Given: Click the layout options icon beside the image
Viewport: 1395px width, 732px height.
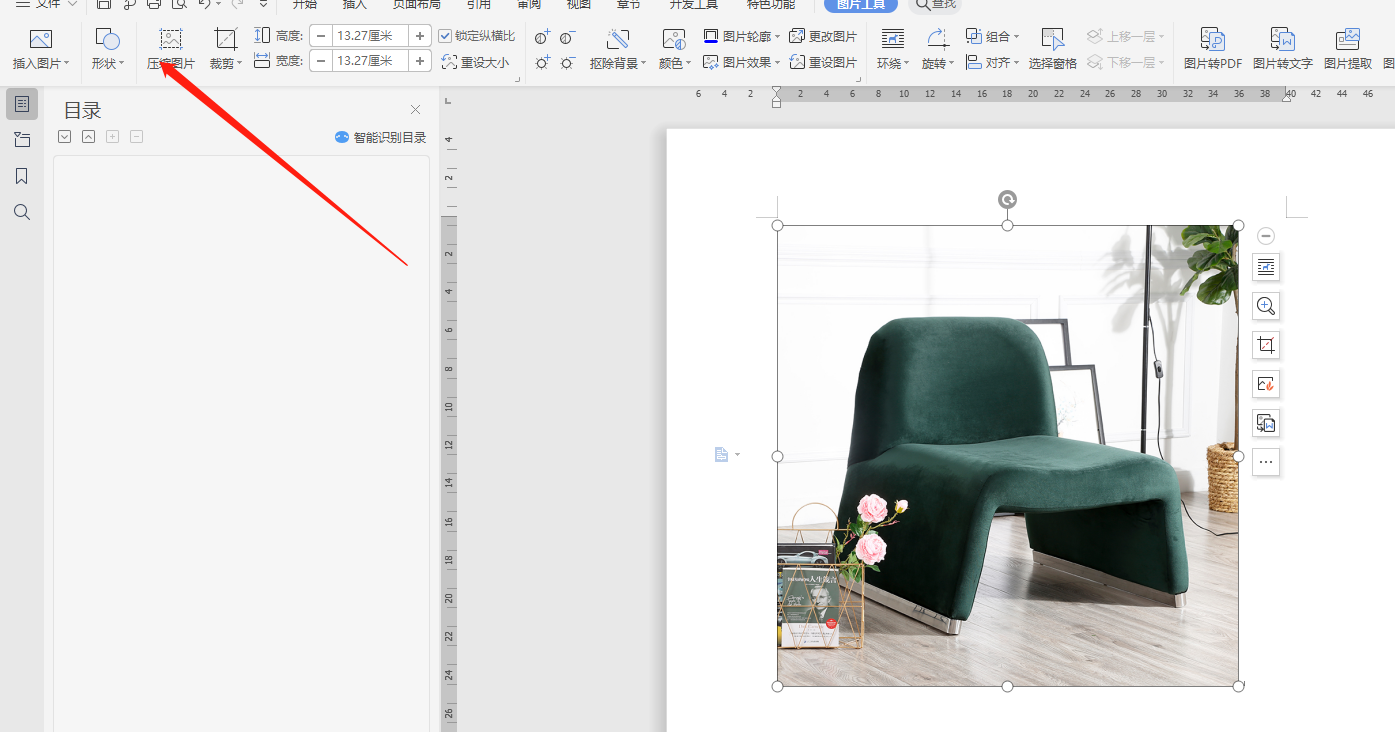Looking at the screenshot, I should point(1266,267).
